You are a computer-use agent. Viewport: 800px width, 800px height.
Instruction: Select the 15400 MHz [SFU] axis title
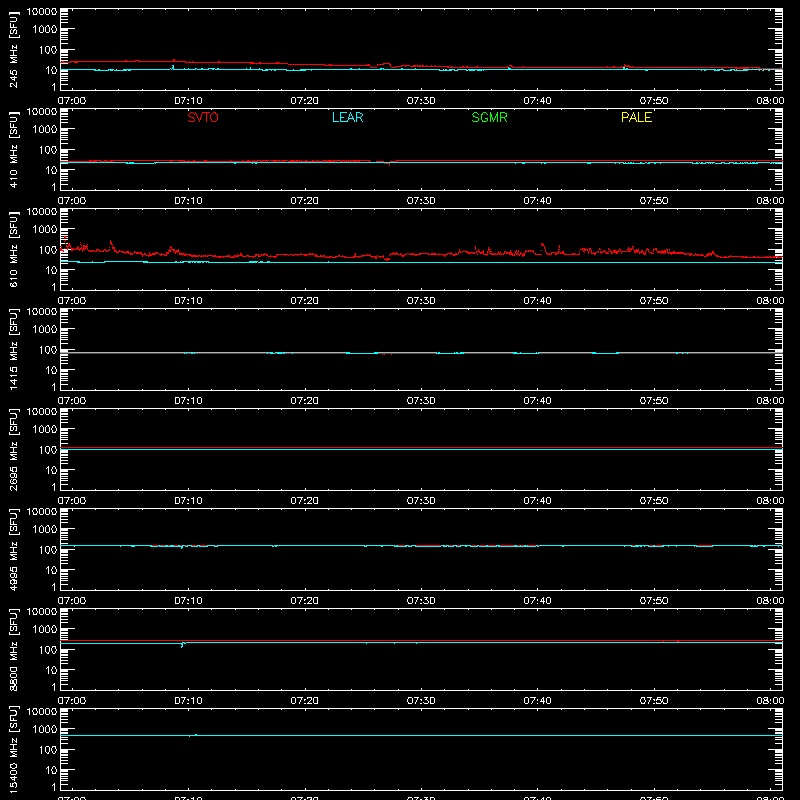(13, 749)
